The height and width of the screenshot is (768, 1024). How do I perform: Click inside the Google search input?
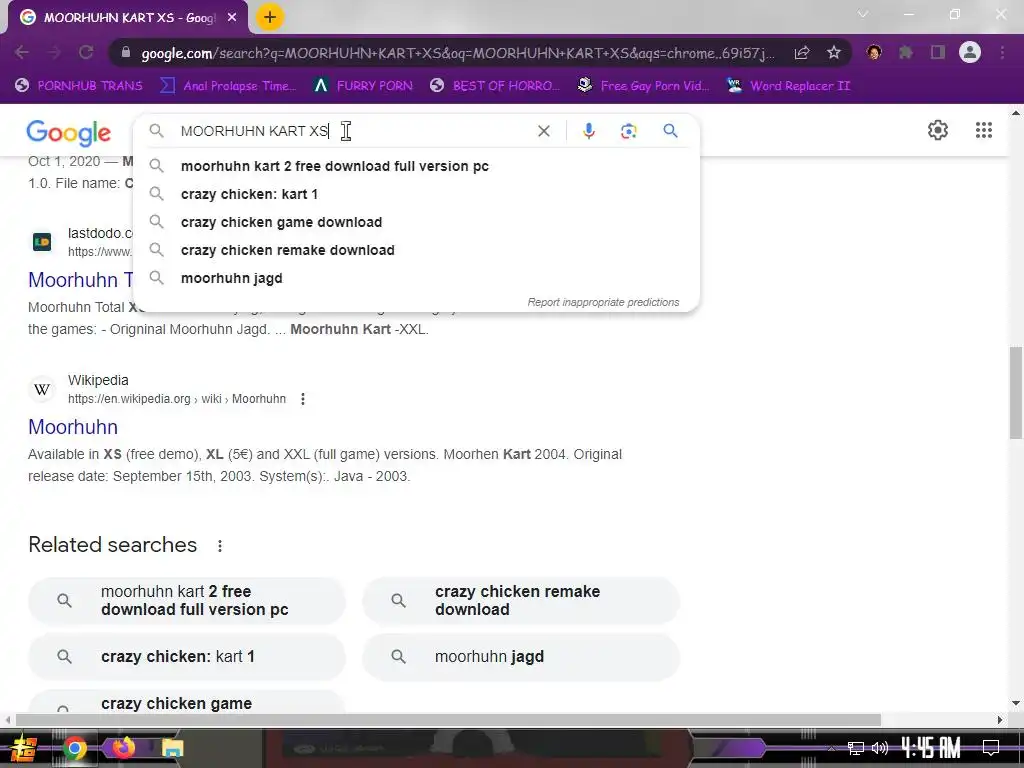point(353,131)
